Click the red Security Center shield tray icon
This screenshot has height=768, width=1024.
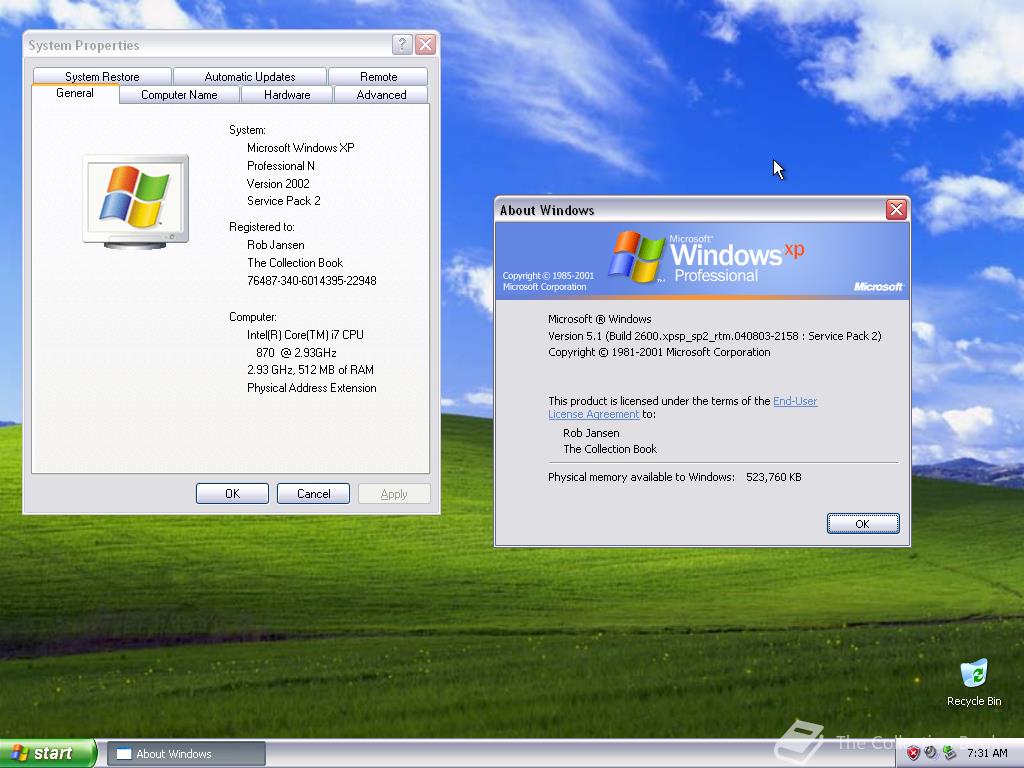pyautogui.click(x=913, y=753)
